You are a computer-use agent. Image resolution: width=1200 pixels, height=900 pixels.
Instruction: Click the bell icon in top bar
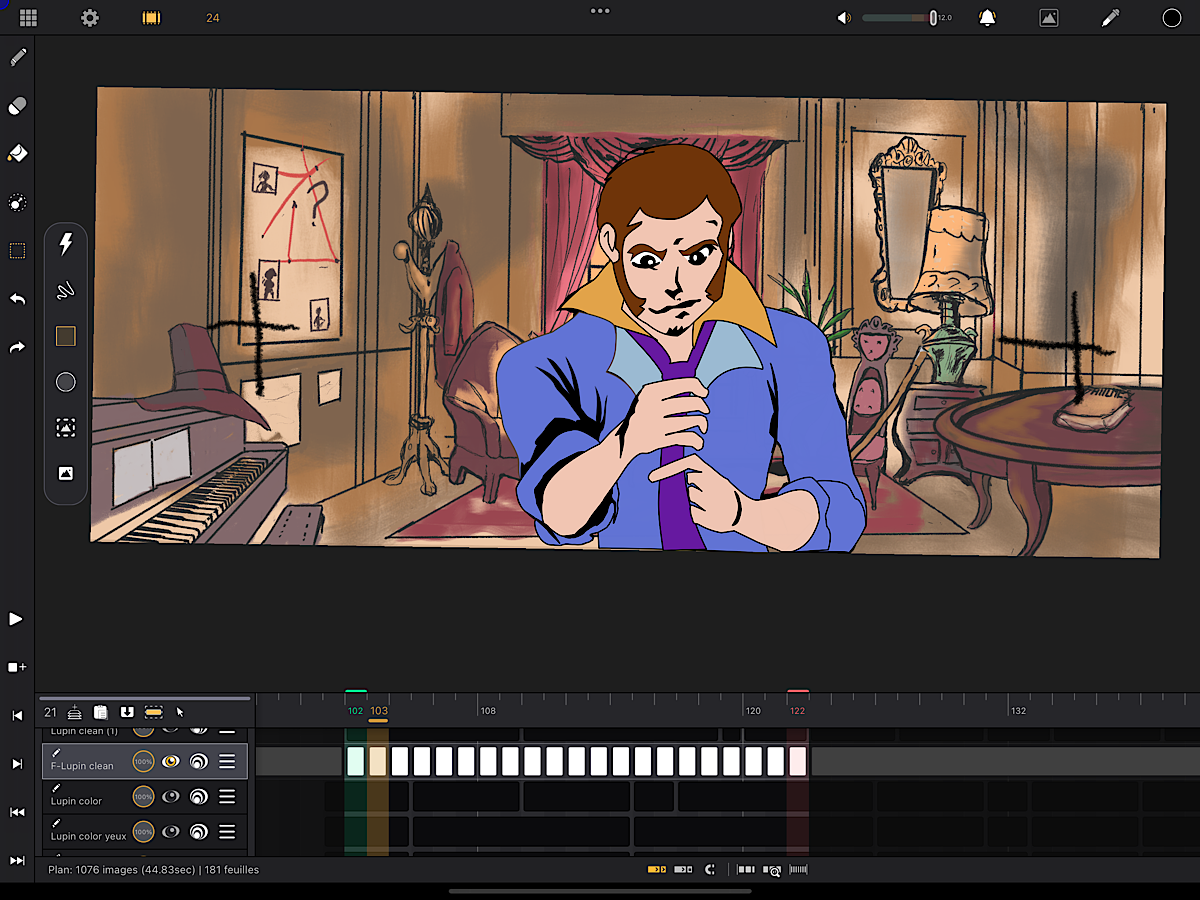[x=987, y=18]
